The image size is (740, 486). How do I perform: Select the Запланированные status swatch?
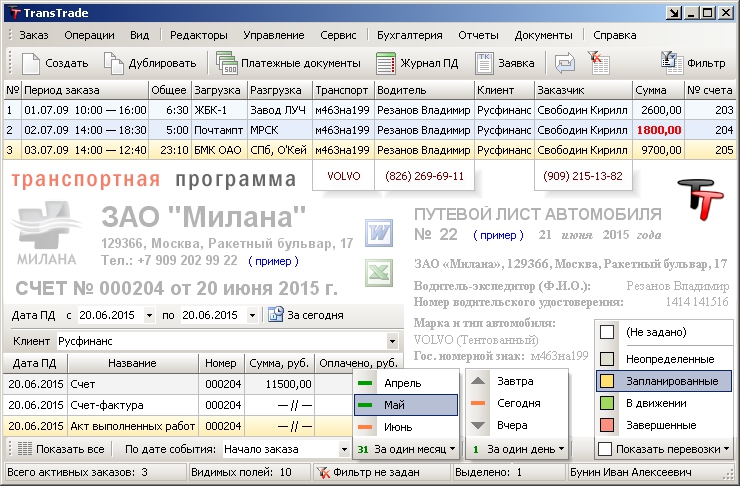[606, 381]
